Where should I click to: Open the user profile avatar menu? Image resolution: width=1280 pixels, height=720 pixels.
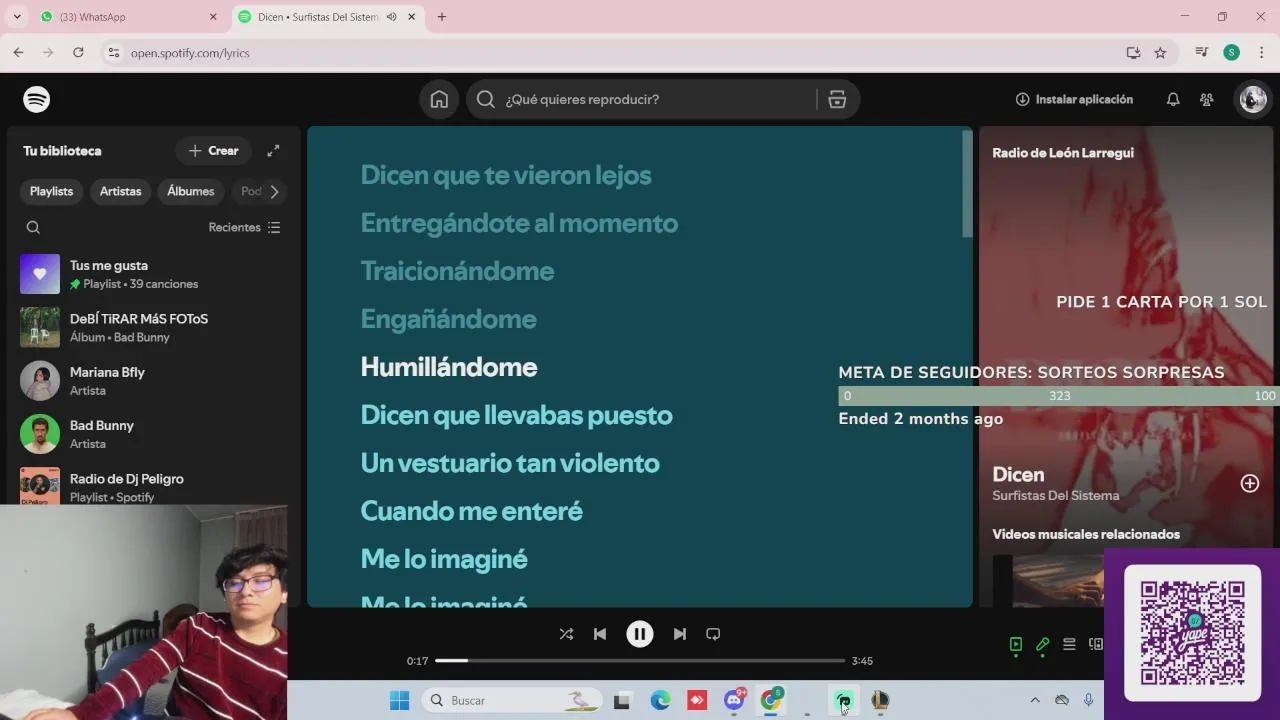pyautogui.click(x=1253, y=99)
